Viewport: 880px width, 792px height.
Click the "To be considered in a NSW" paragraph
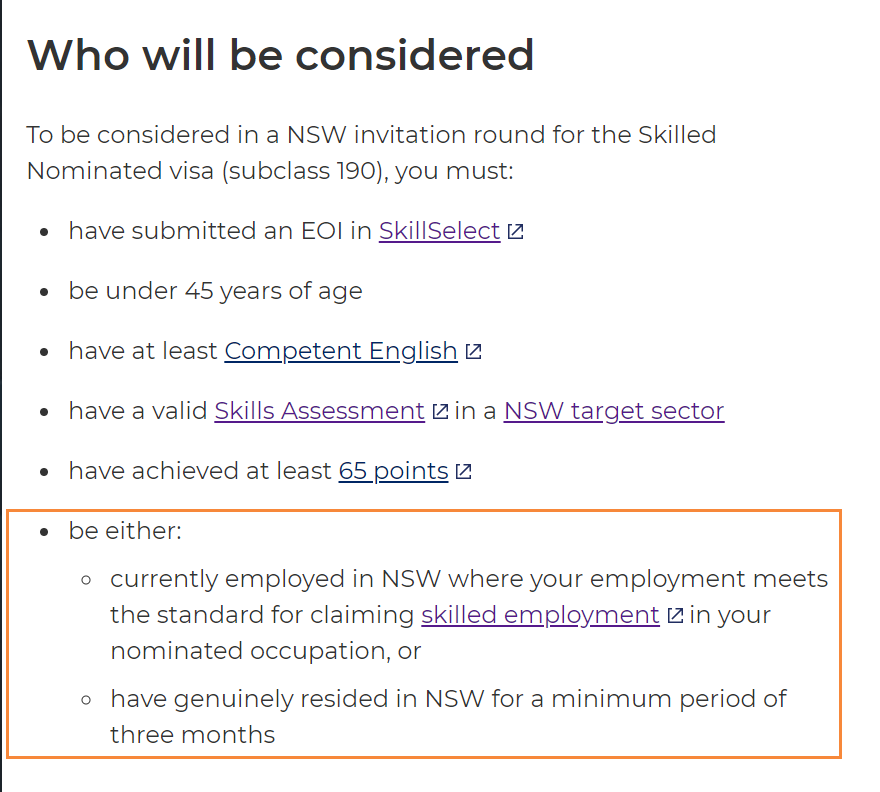371,135
